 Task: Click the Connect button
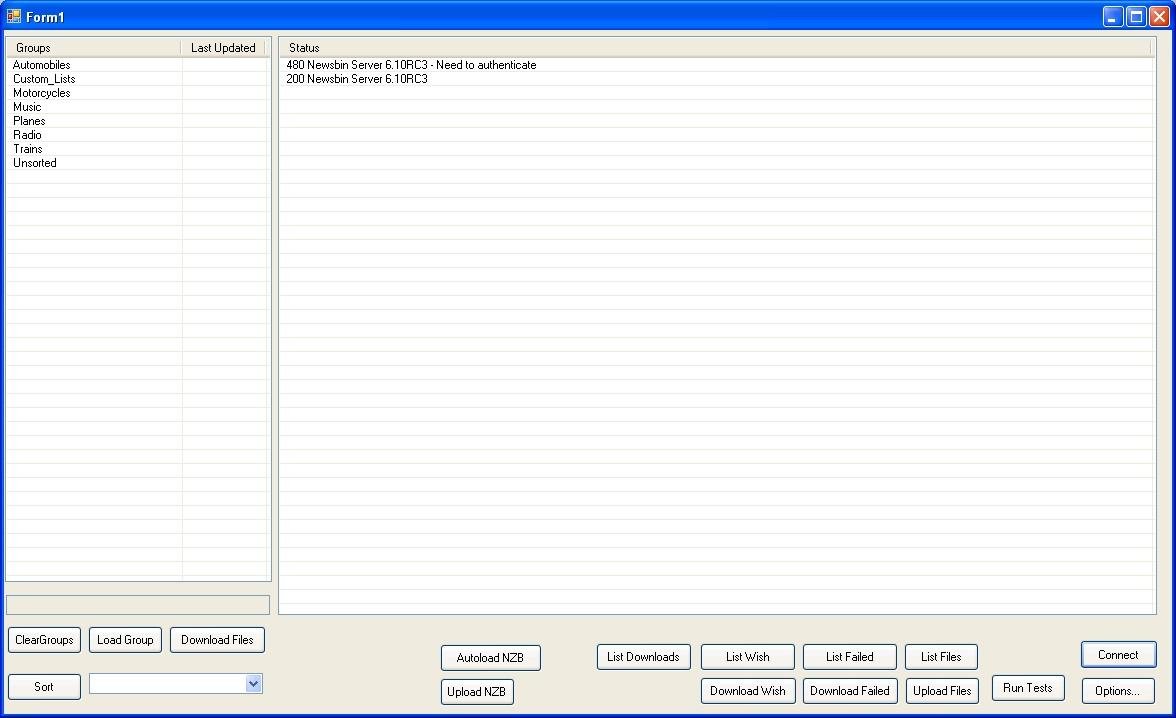[x=1118, y=655]
